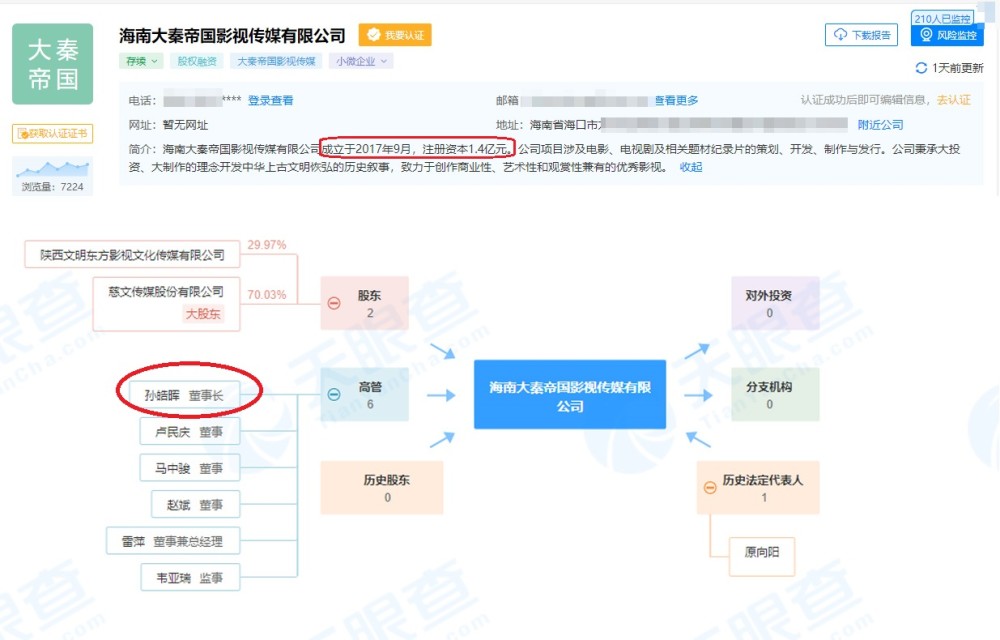Select the 大秦帝国影视传媒 tag
Image resolution: width=1000 pixels, height=640 pixels.
pyautogui.click(x=276, y=61)
